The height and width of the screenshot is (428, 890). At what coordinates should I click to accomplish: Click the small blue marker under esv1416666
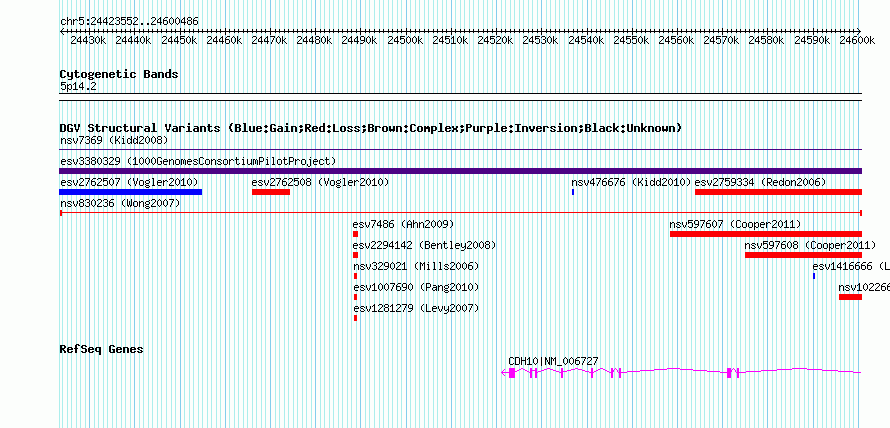click(814, 276)
